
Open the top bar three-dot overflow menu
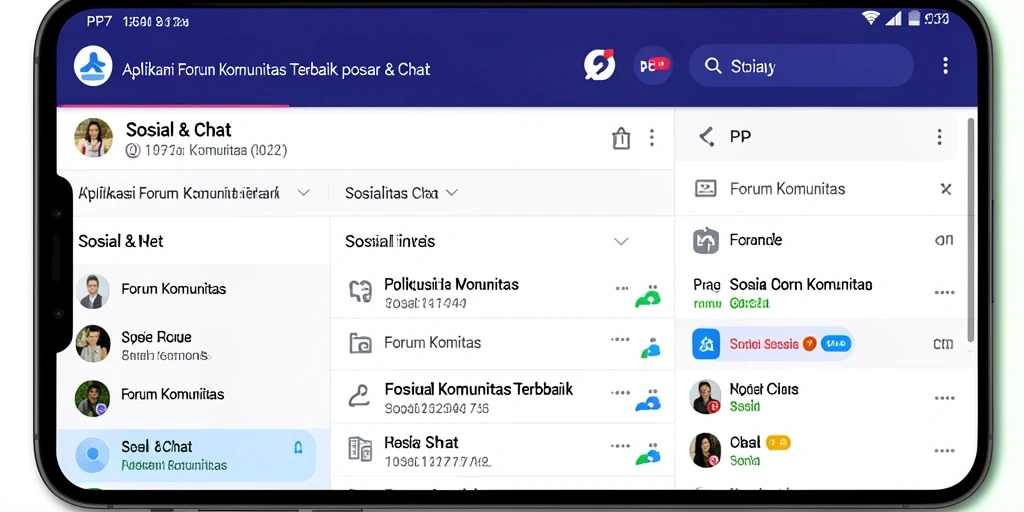click(x=945, y=65)
